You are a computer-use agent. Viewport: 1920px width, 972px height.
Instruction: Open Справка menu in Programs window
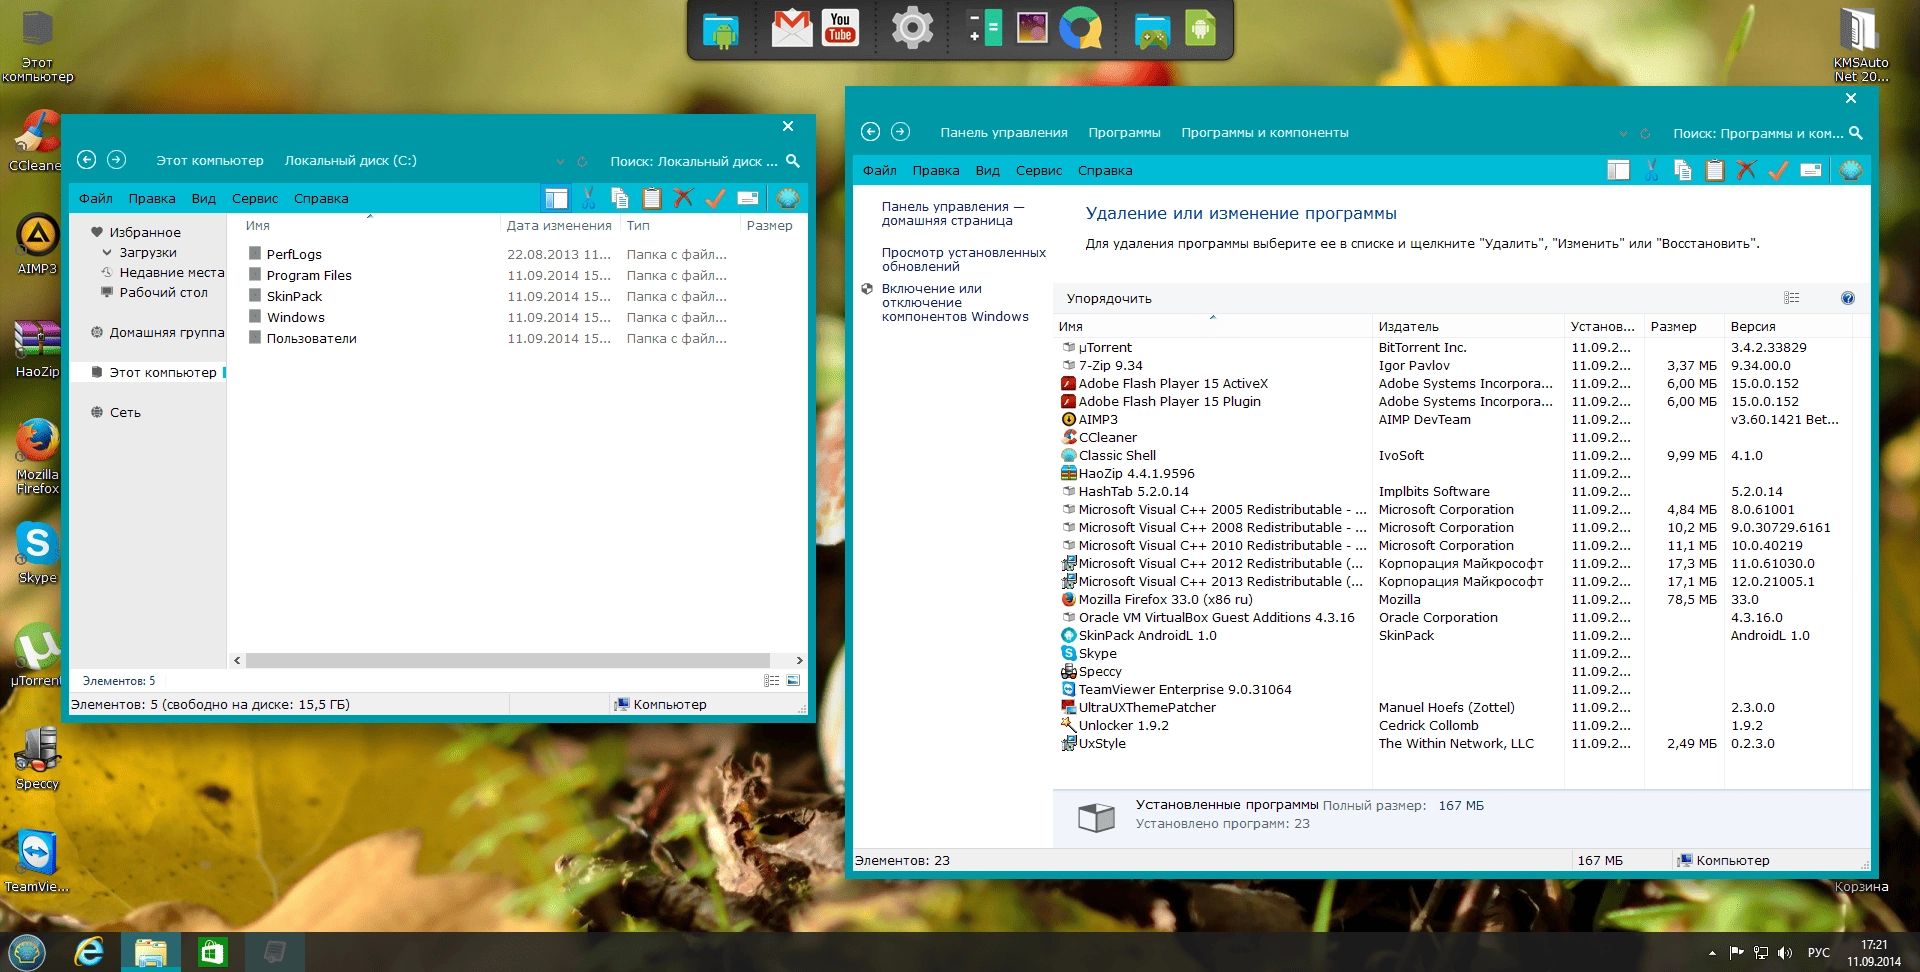click(1105, 171)
